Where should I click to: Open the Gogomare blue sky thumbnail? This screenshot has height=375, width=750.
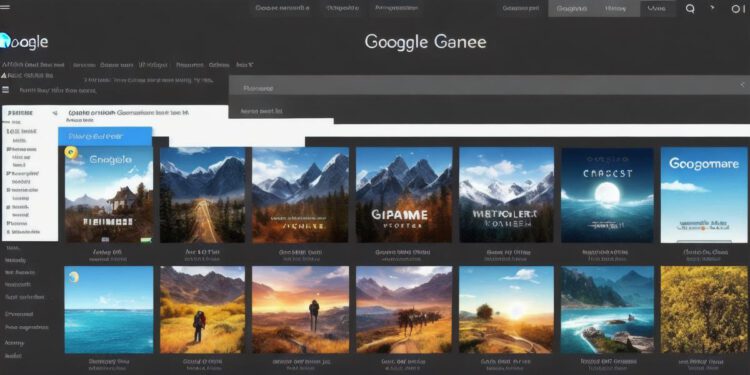coord(704,195)
